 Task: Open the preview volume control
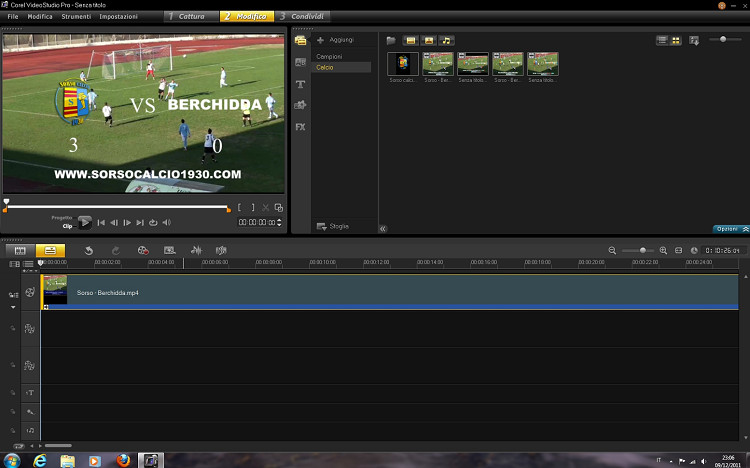(x=166, y=223)
